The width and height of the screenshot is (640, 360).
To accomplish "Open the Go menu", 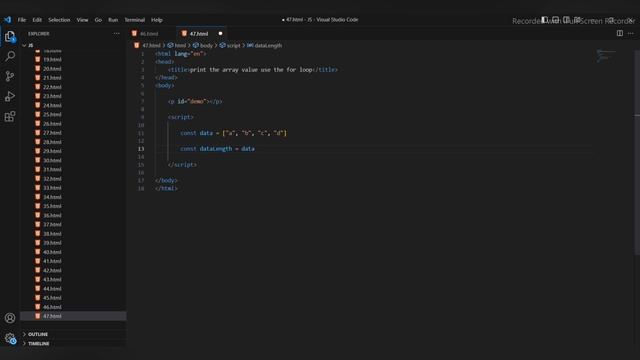I will tap(98, 20).
